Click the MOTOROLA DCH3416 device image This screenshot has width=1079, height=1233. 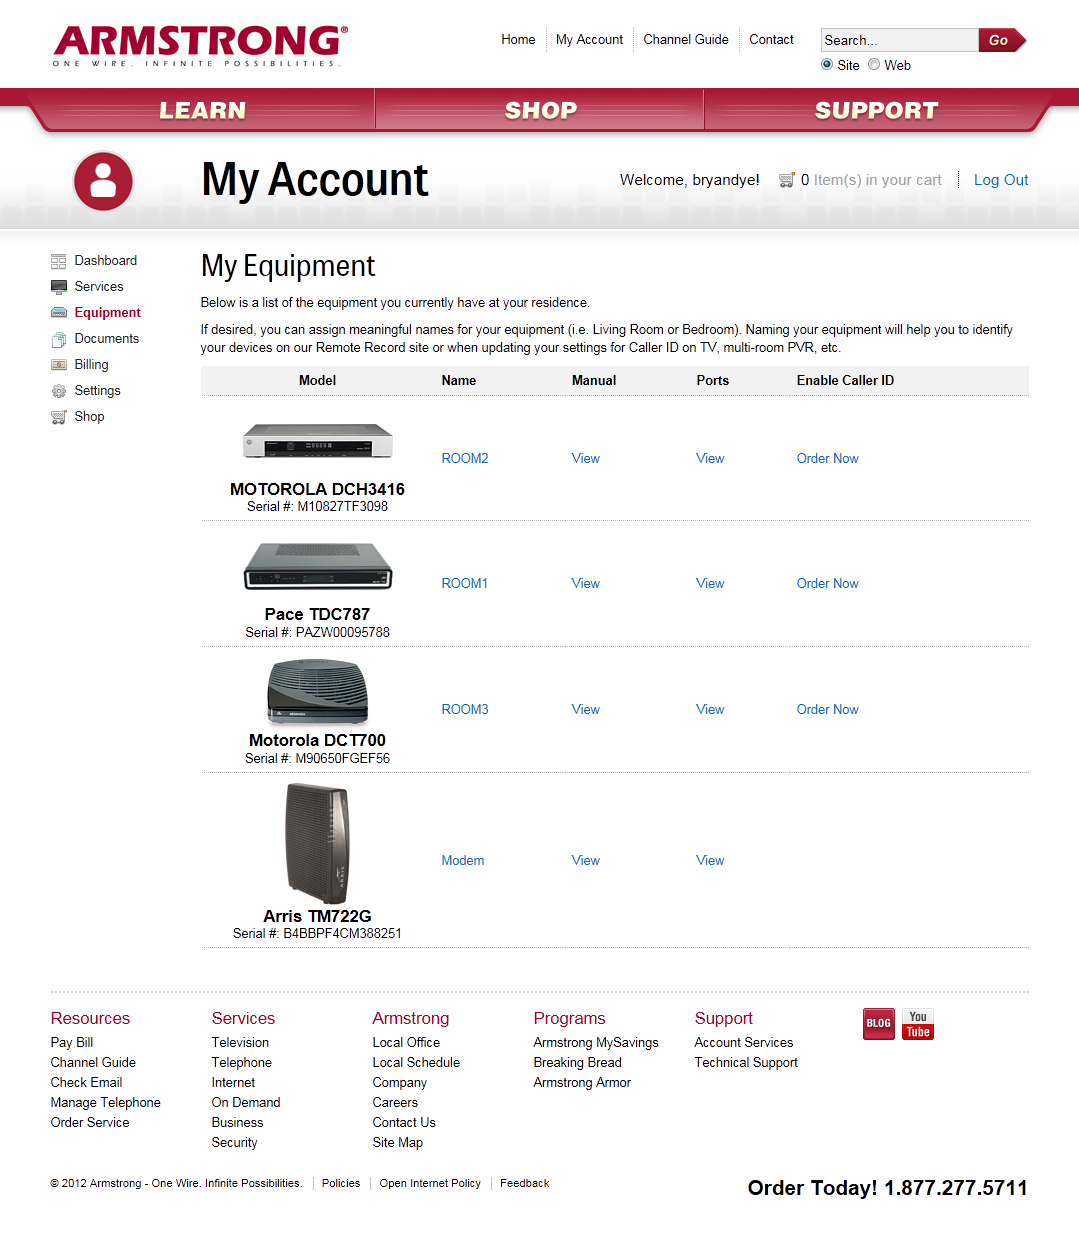click(318, 441)
